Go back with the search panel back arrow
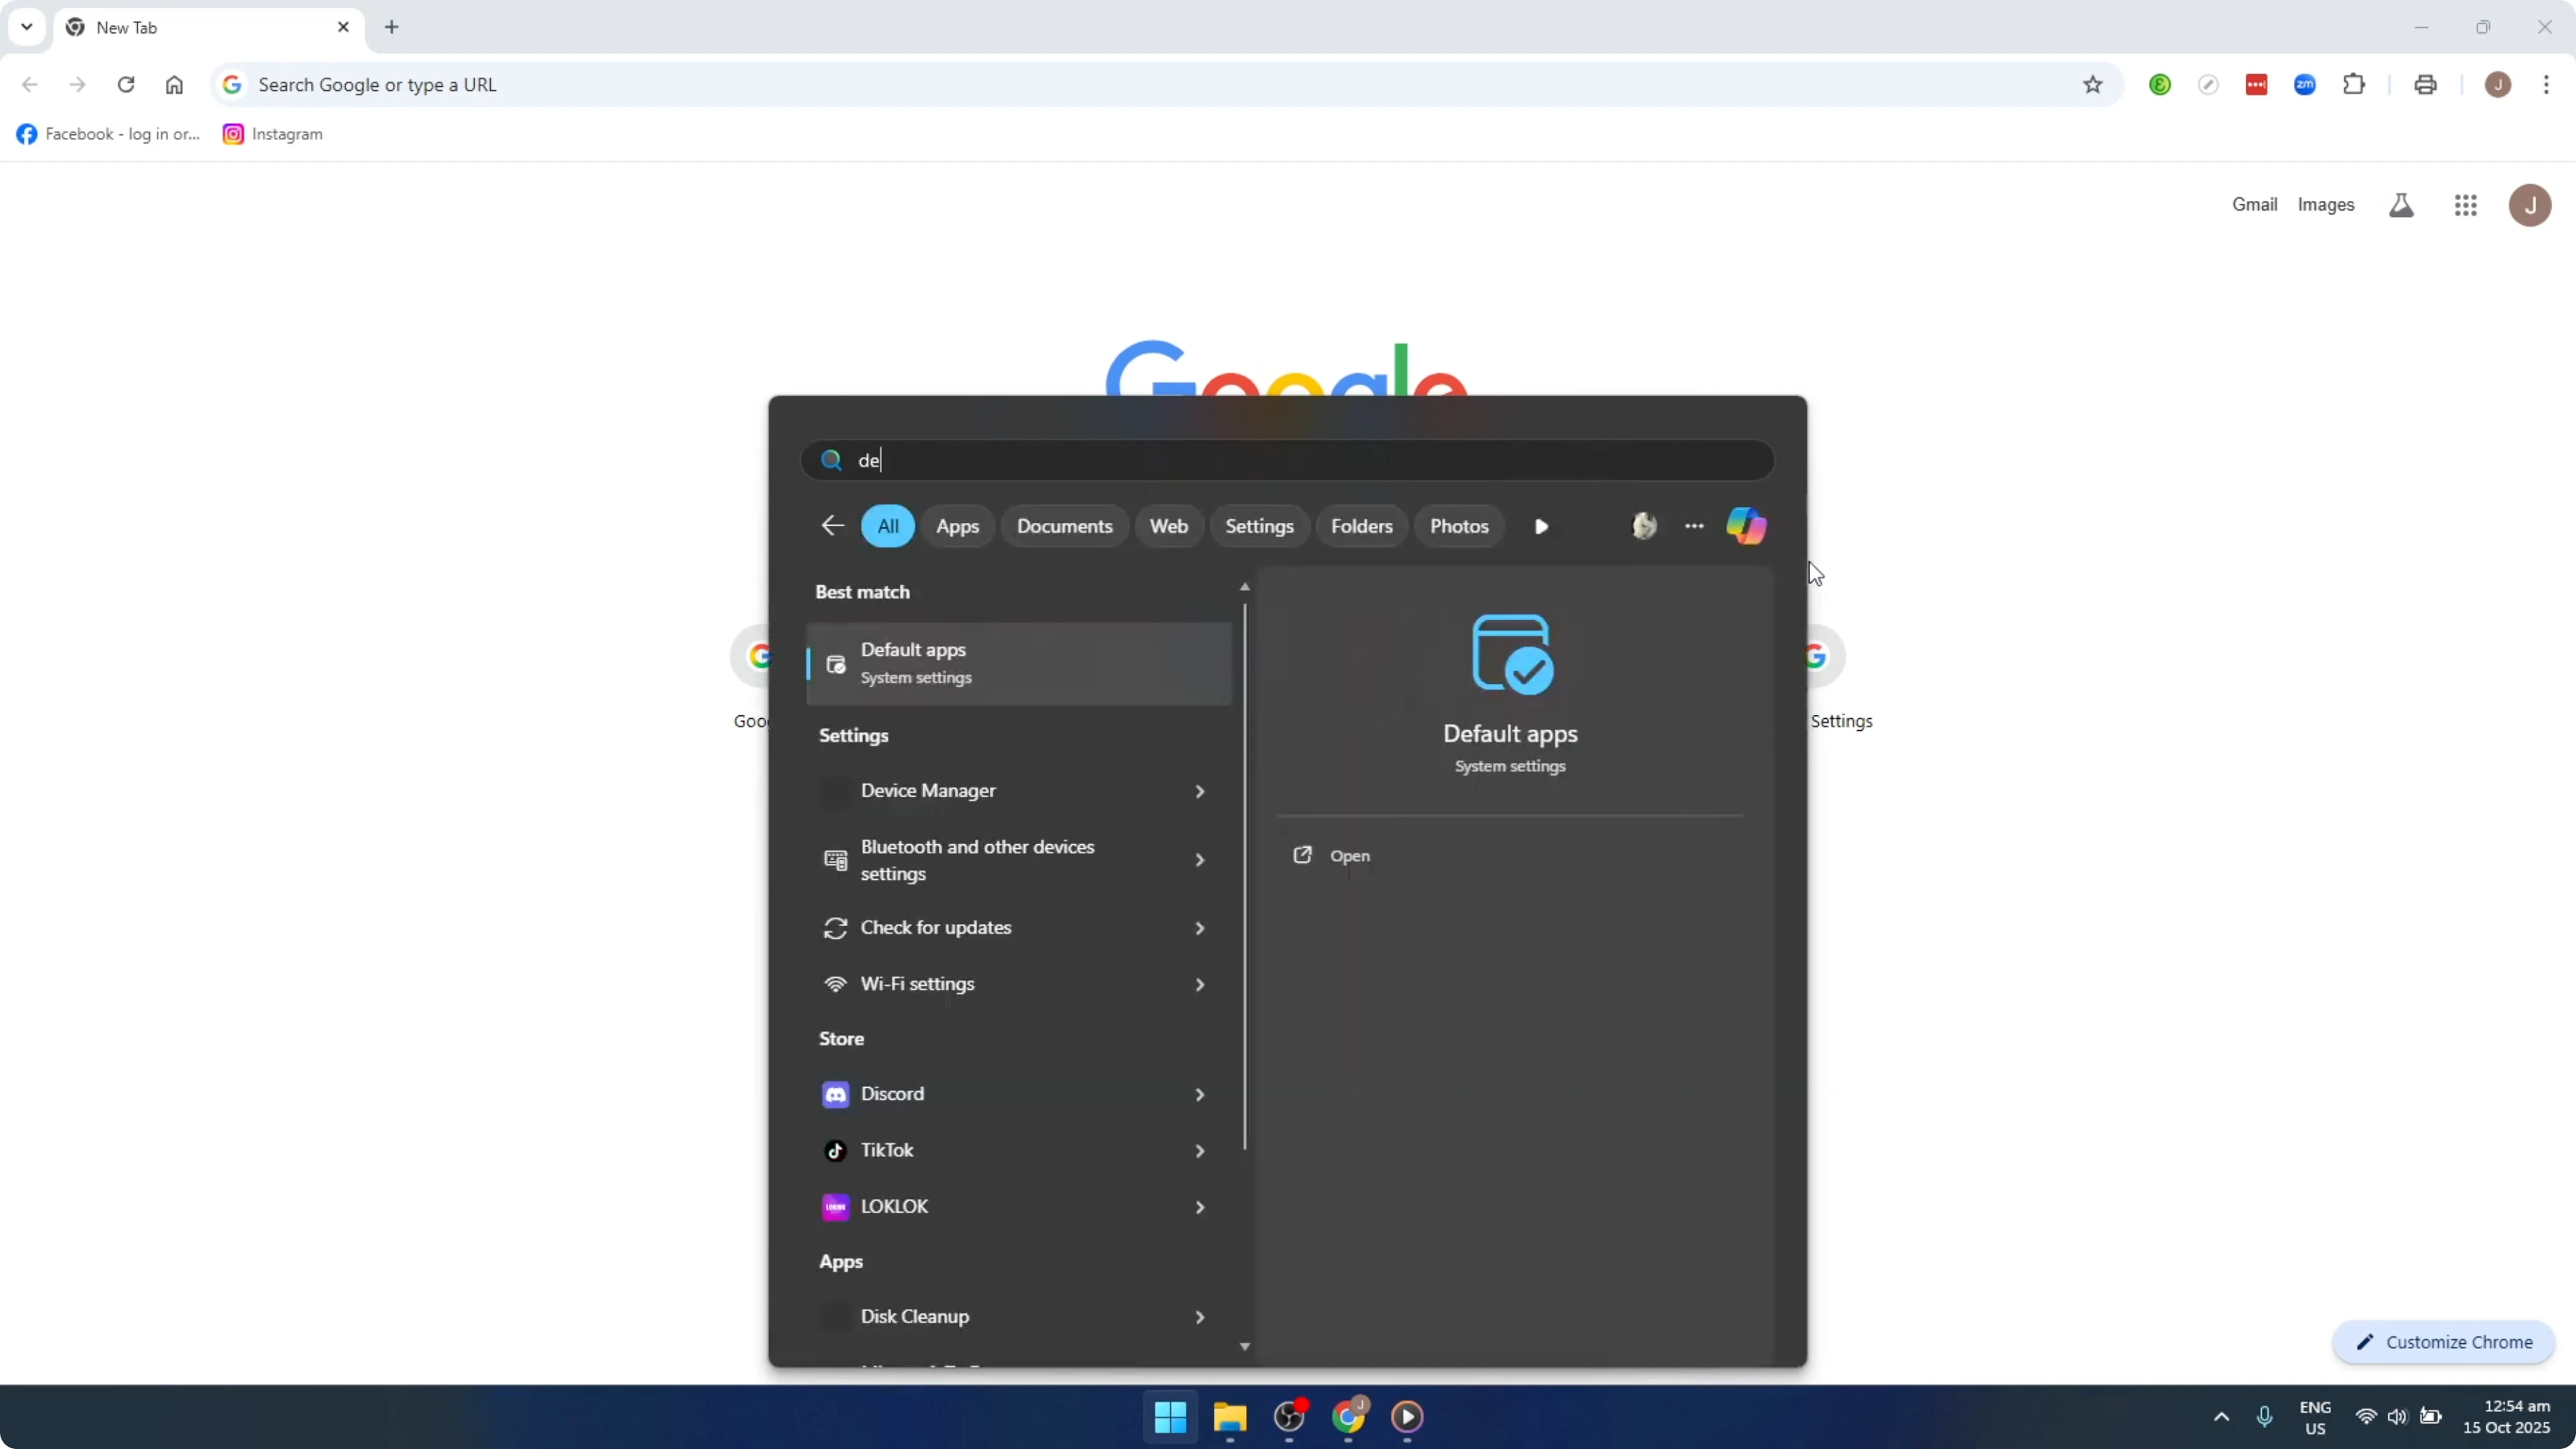2576x1449 pixels. click(832, 526)
